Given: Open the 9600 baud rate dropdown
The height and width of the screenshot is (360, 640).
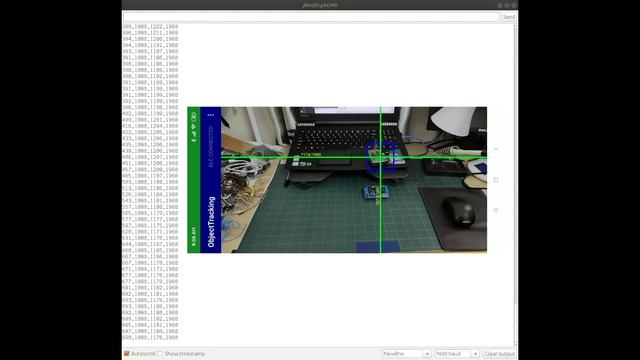Looking at the screenshot, I should click(x=457, y=353).
